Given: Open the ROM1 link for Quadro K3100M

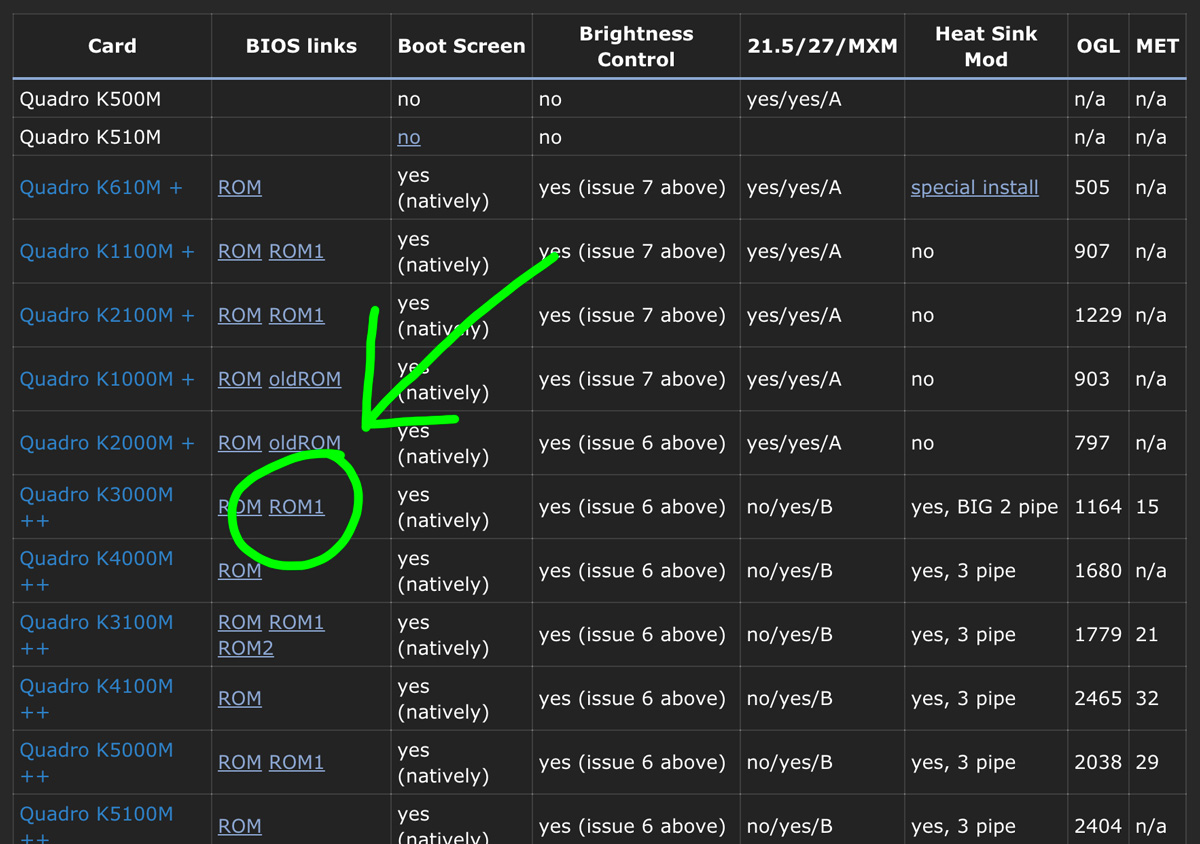Looking at the screenshot, I should [297, 622].
